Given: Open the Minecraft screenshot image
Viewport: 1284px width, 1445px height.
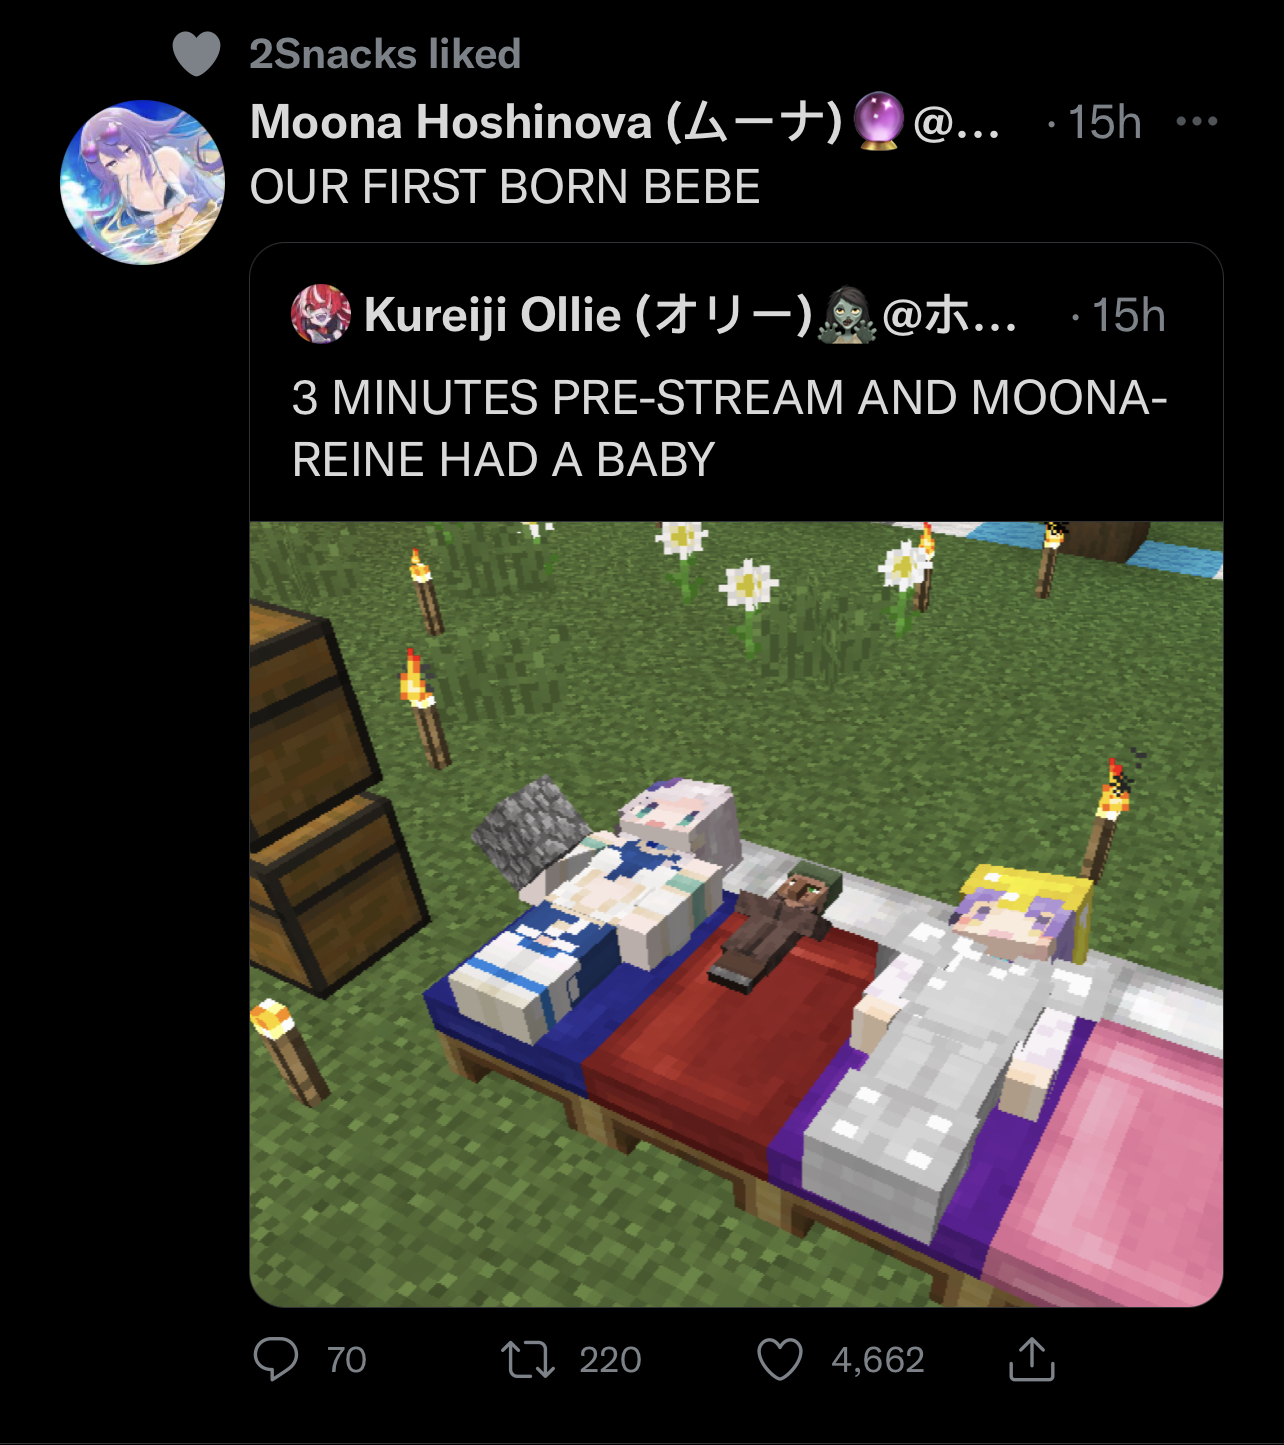Looking at the screenshot, I should (736, 914).
